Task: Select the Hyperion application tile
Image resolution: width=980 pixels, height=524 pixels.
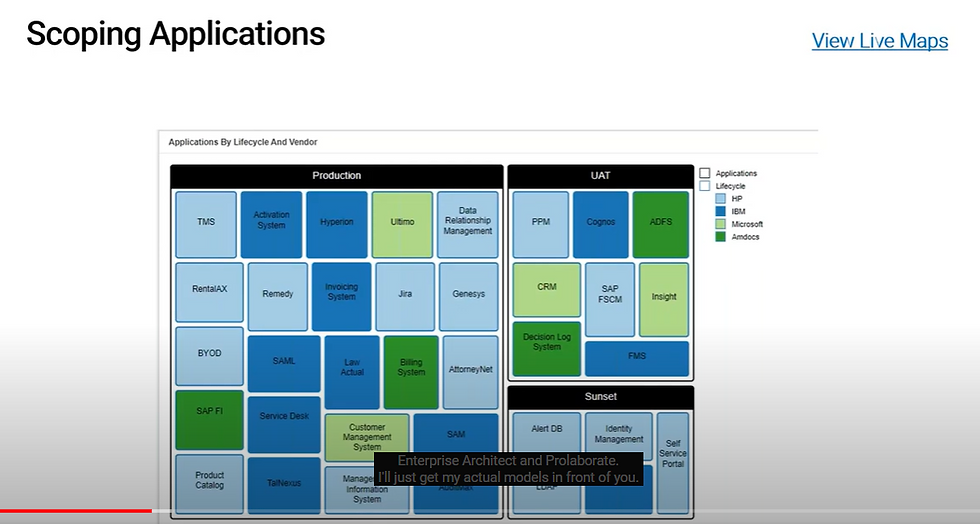Action: pos(337,224)
